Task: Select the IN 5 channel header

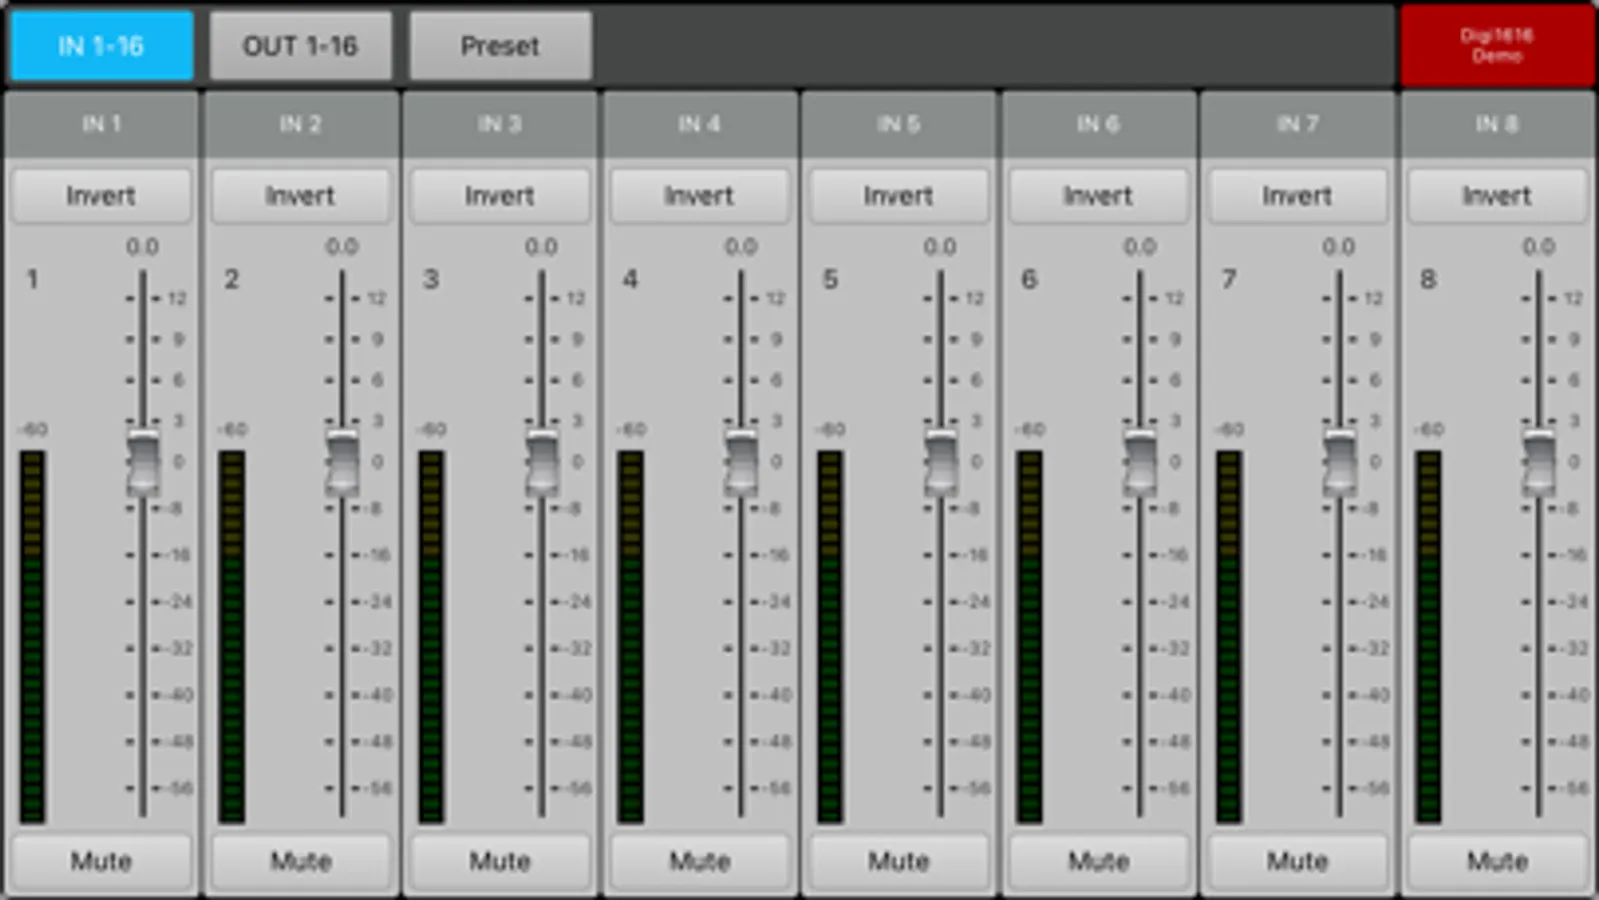Action: tap(898, 124)
